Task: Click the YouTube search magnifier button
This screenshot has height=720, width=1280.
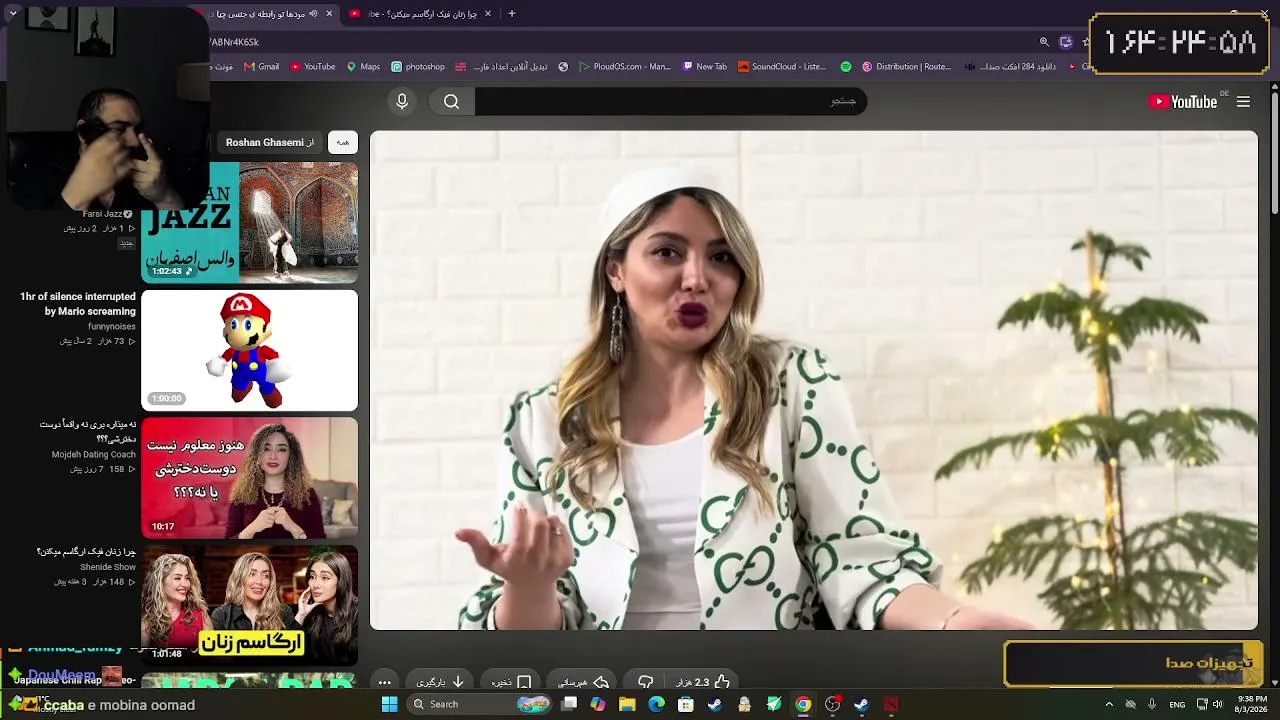Action: click(x=452, y=101)
